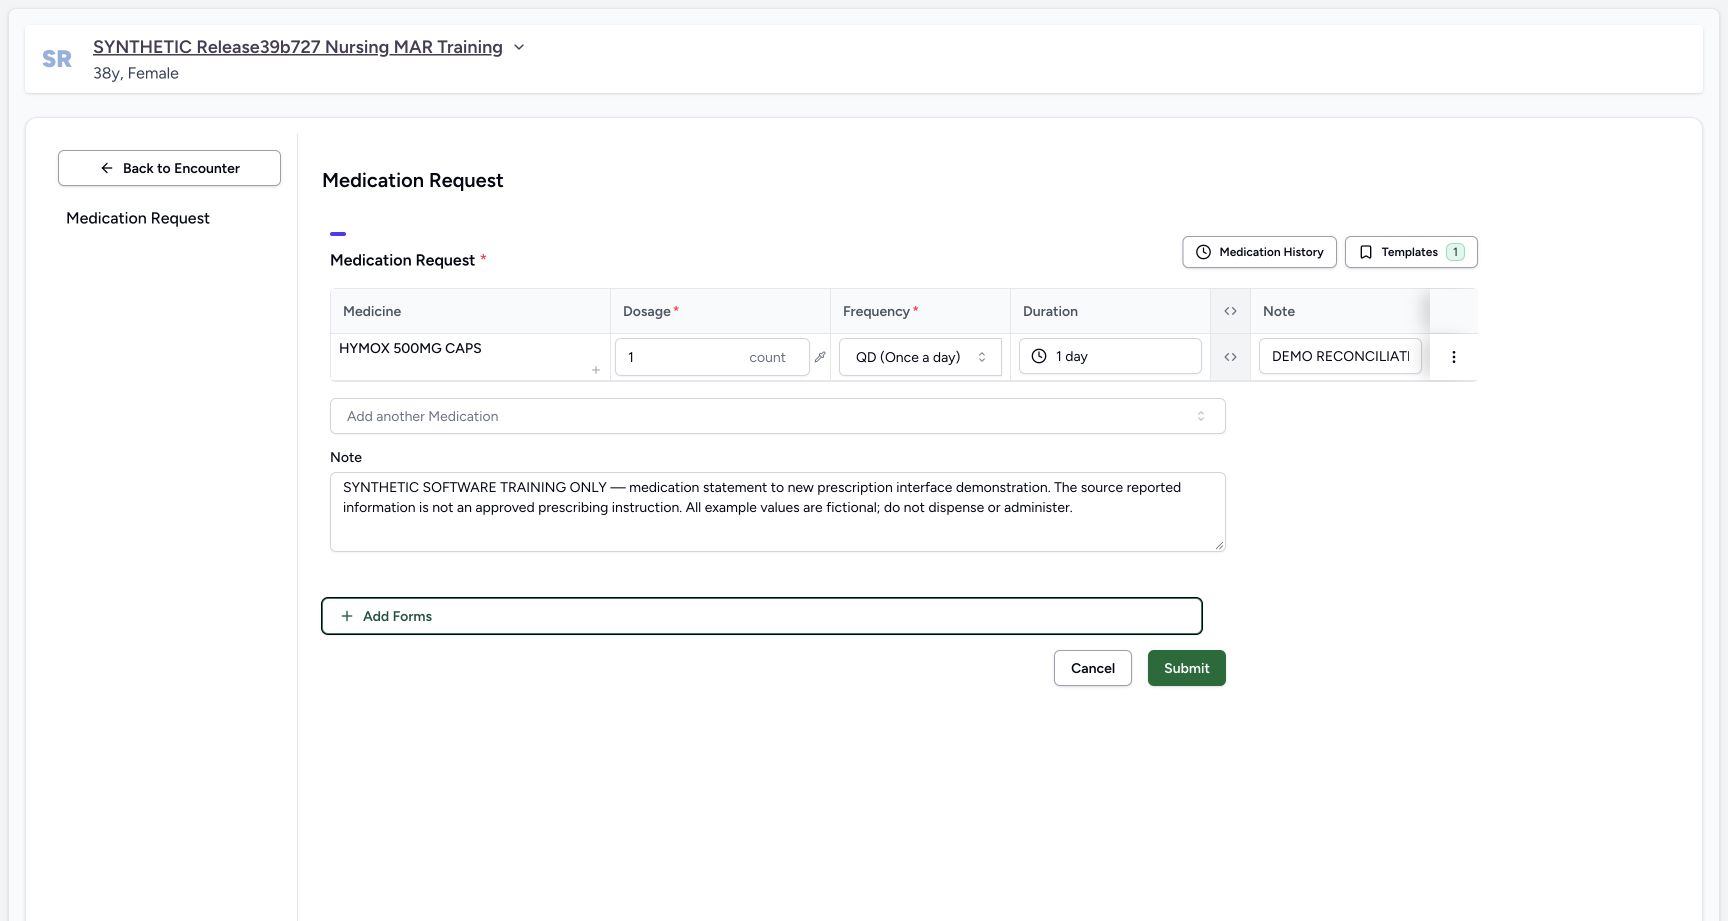This screenshot has width=1728, height=921.
Task: Click the Duration column header
Action: click(x=1110, y=311)
